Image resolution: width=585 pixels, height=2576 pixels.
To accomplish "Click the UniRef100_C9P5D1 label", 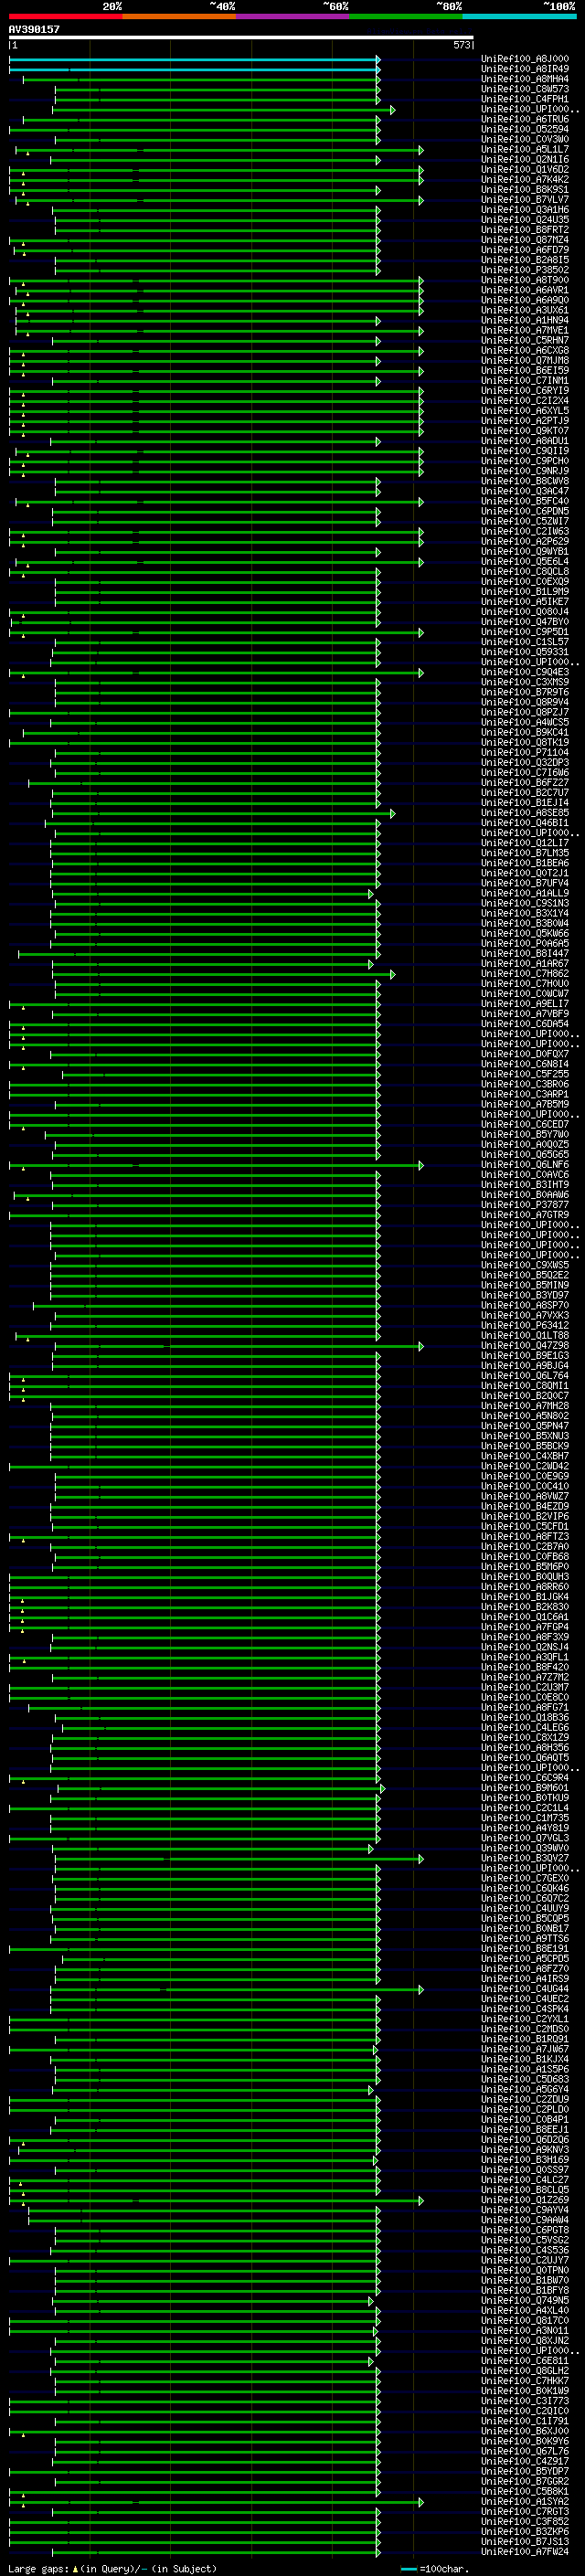I will [525, 632].
